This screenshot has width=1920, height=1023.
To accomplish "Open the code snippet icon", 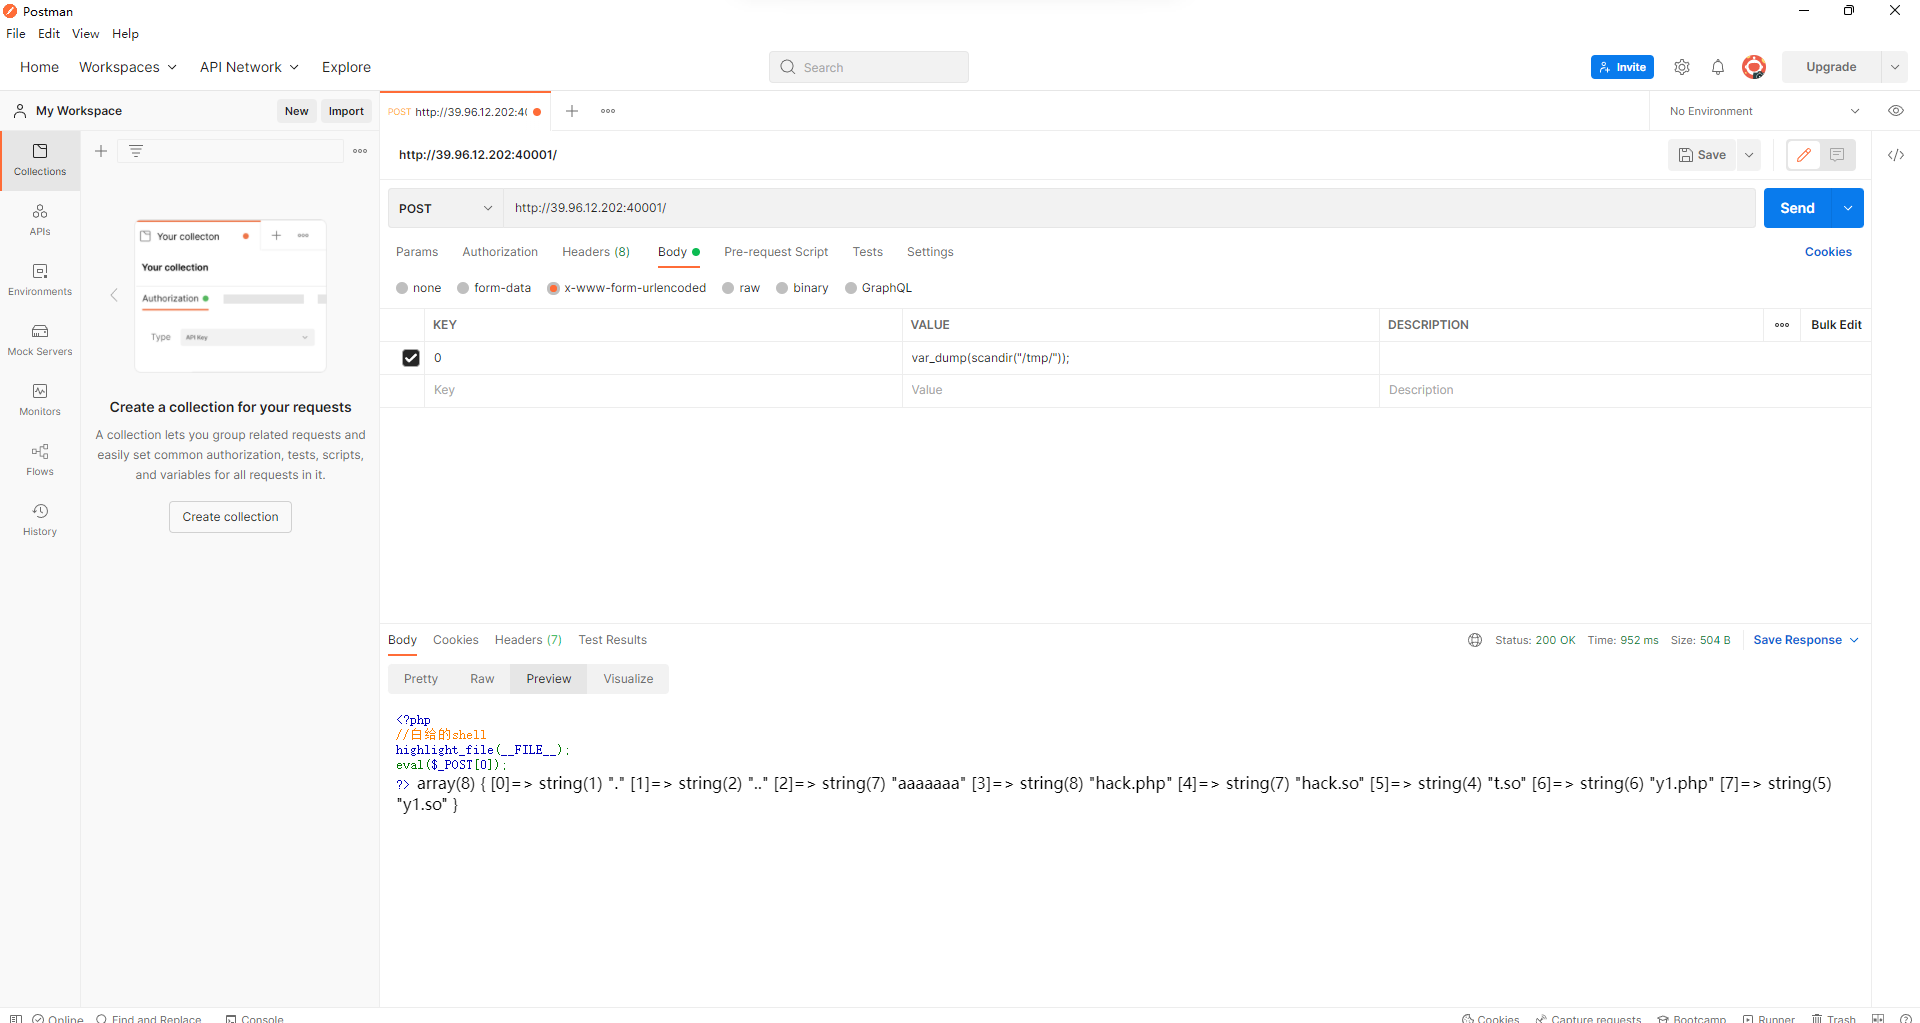I will [x=1896, y=155].
